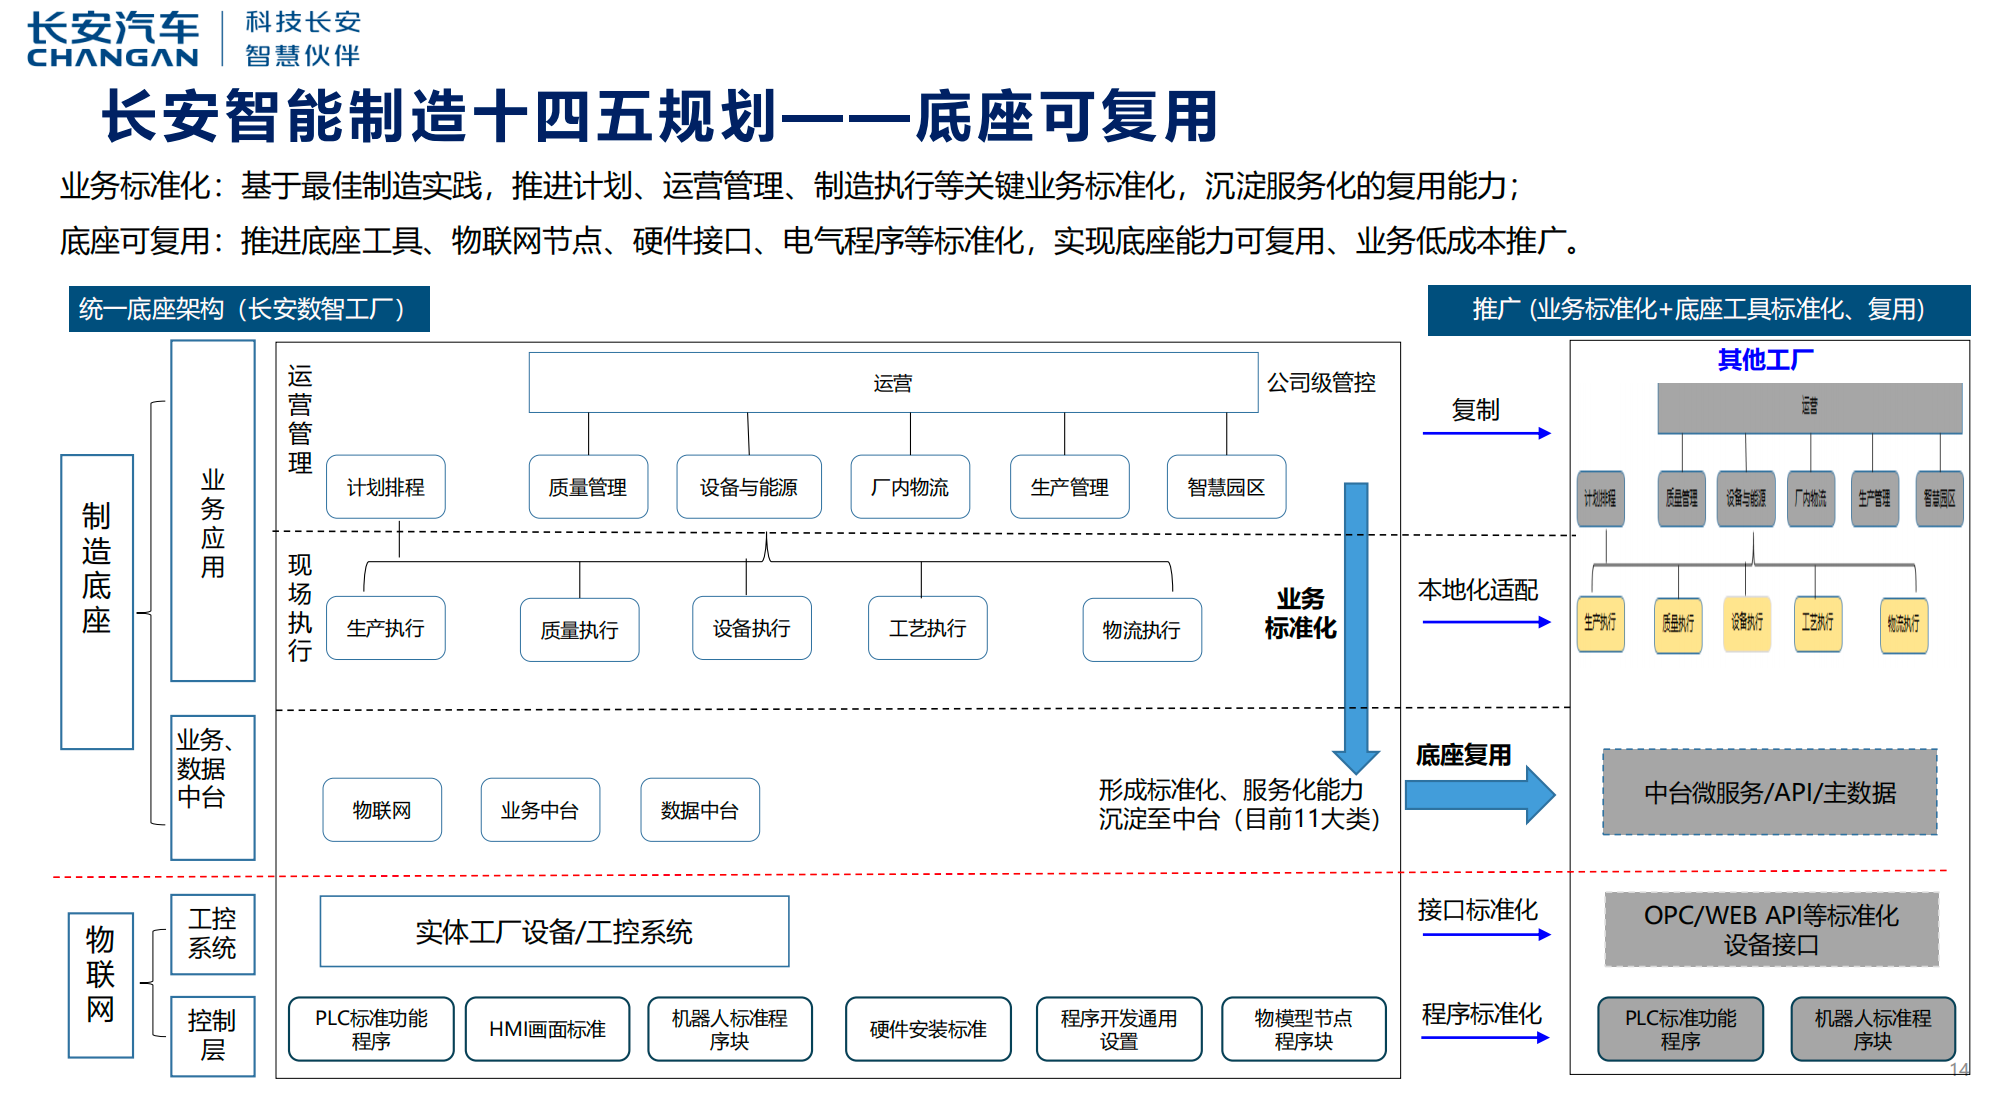Click the 复制 arrow label

[1476, 410]
